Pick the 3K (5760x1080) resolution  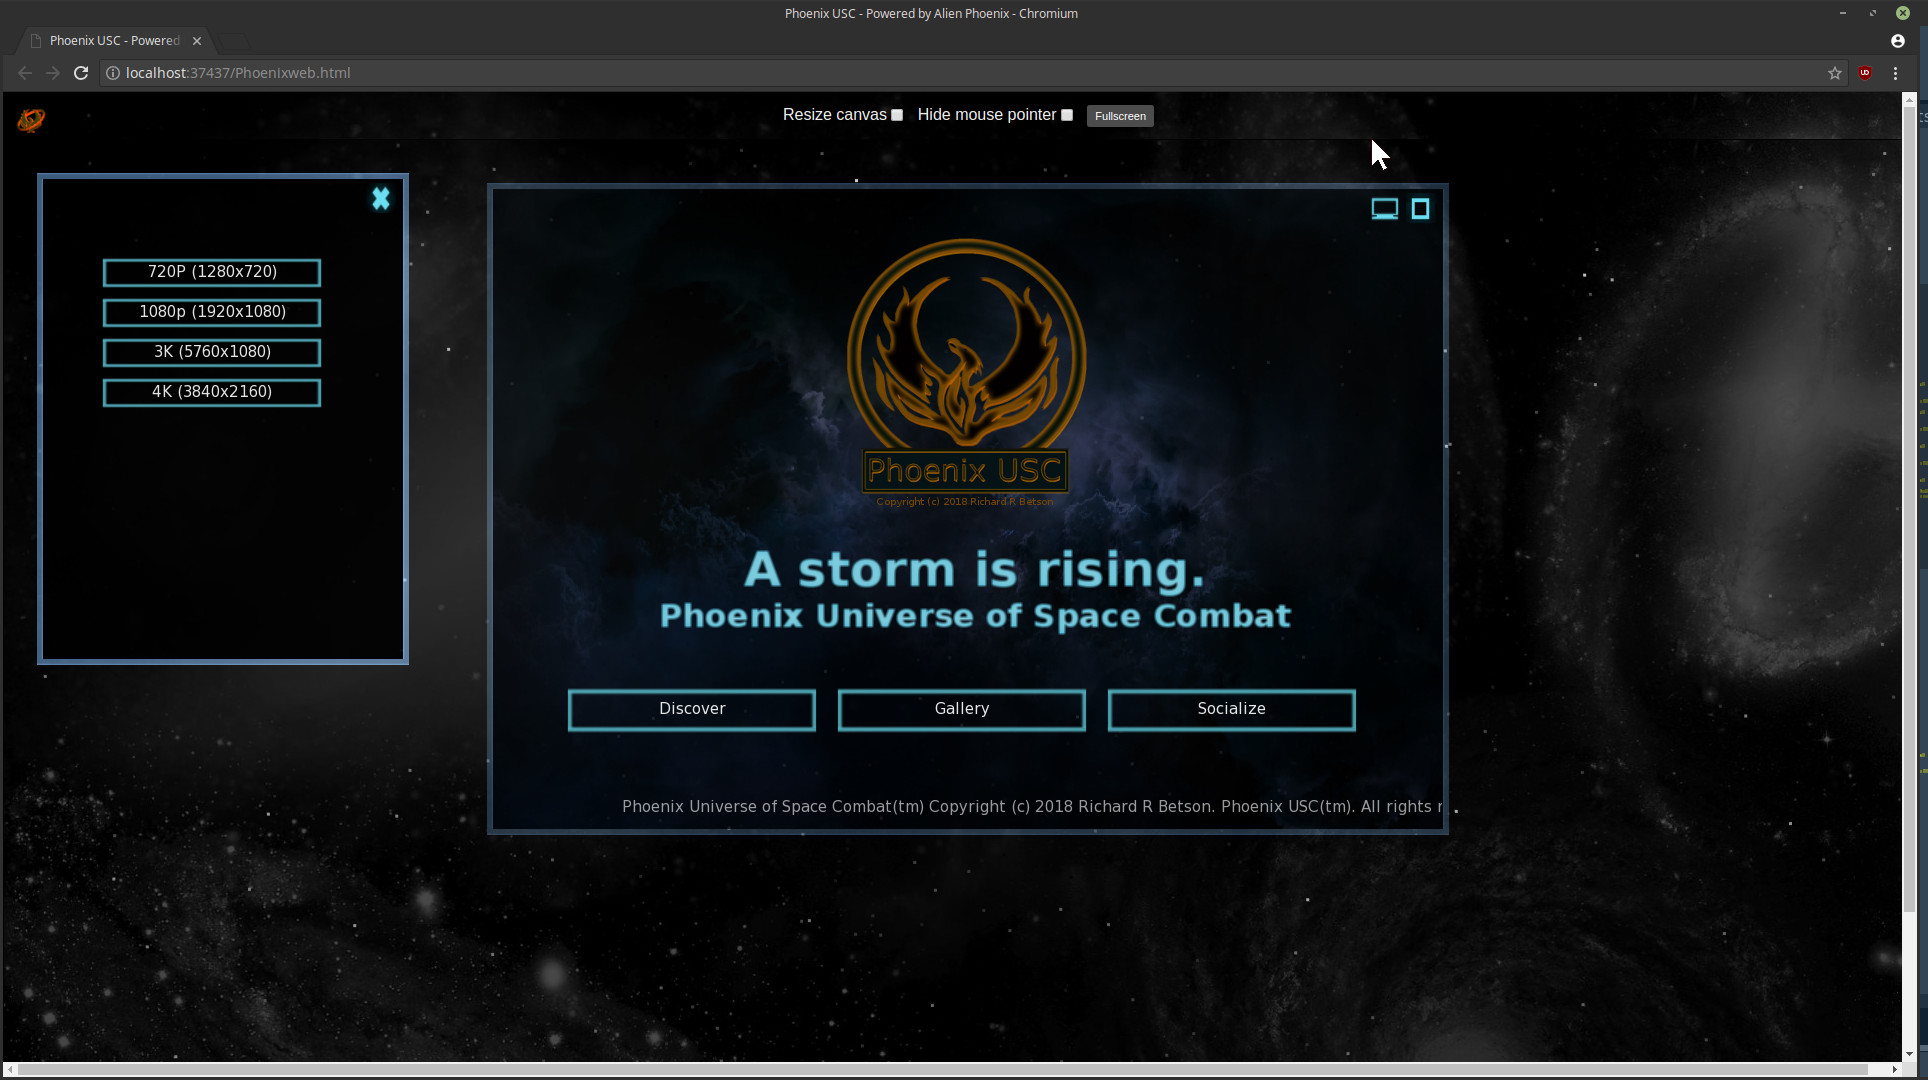[212, 352]
